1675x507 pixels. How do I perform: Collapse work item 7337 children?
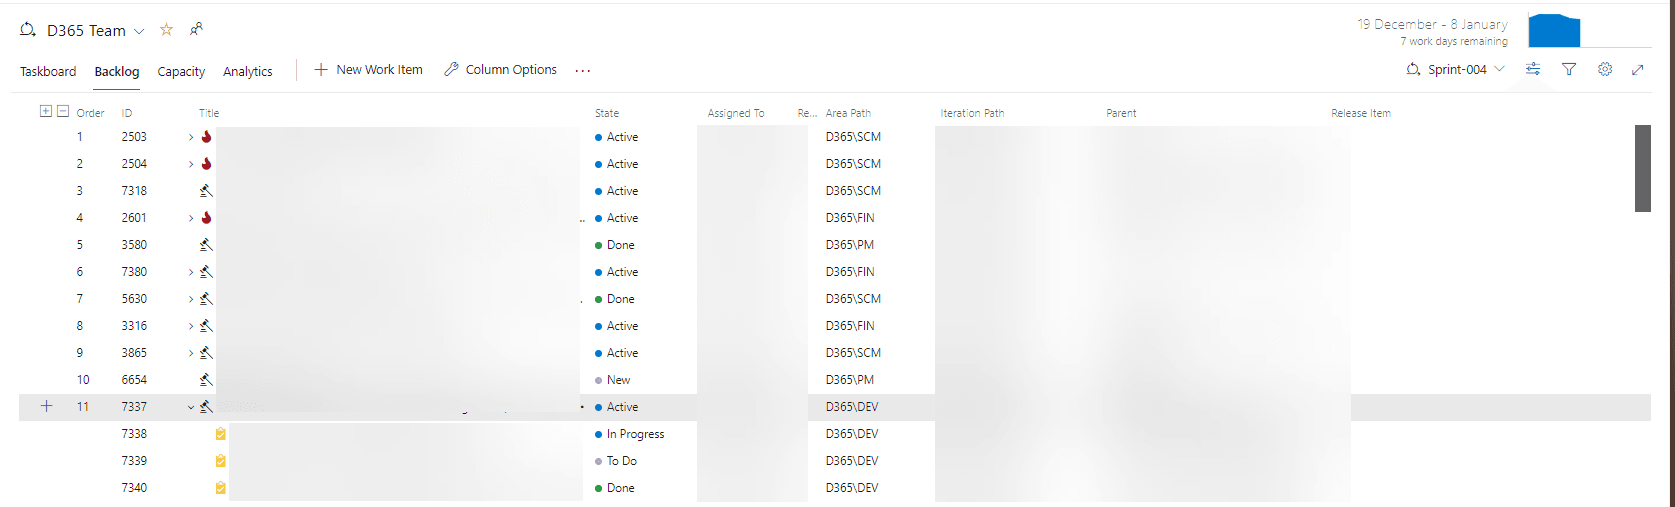[x=191, y=407]
